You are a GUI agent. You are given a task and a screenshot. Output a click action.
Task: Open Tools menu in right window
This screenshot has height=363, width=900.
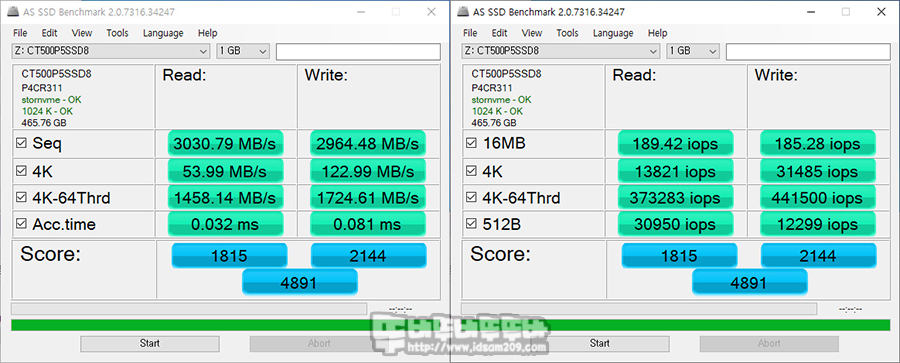click(567, 33)
